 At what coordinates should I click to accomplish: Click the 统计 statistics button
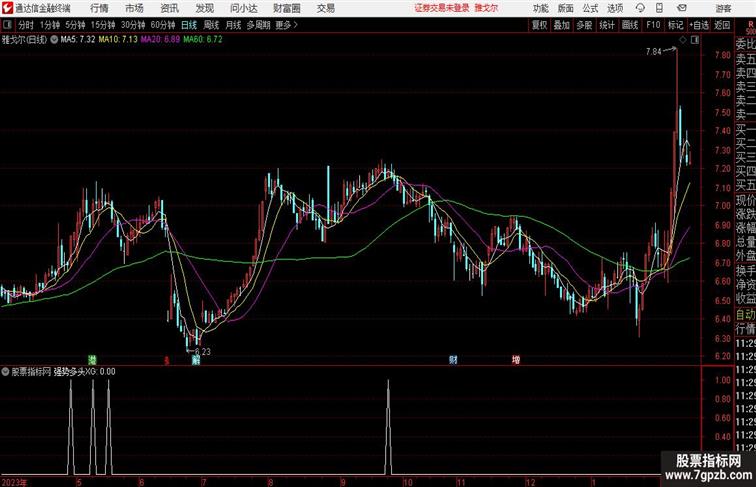[607, 25]
